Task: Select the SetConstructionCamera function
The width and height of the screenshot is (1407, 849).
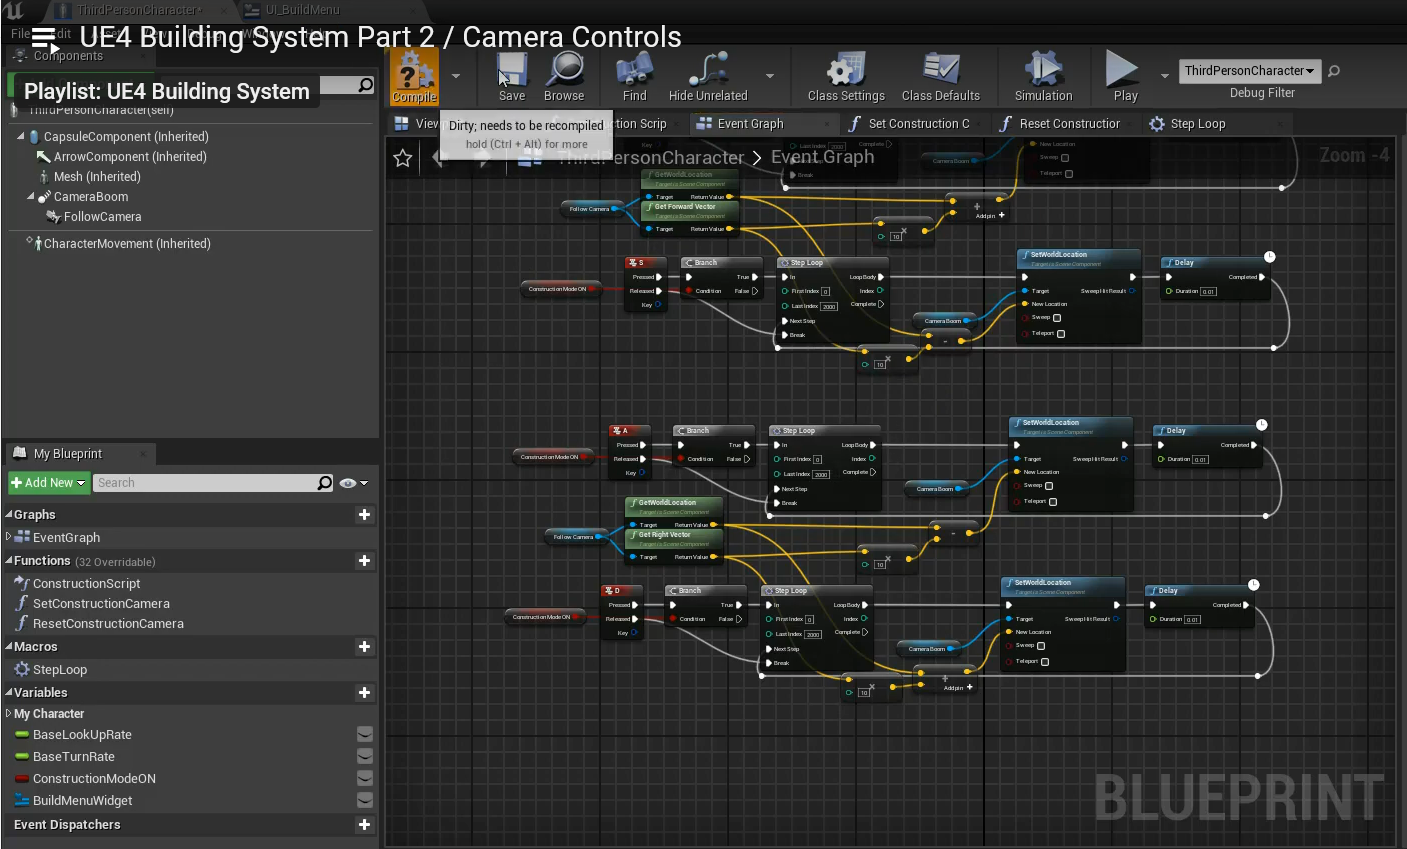Action: (x=101, y=604)
